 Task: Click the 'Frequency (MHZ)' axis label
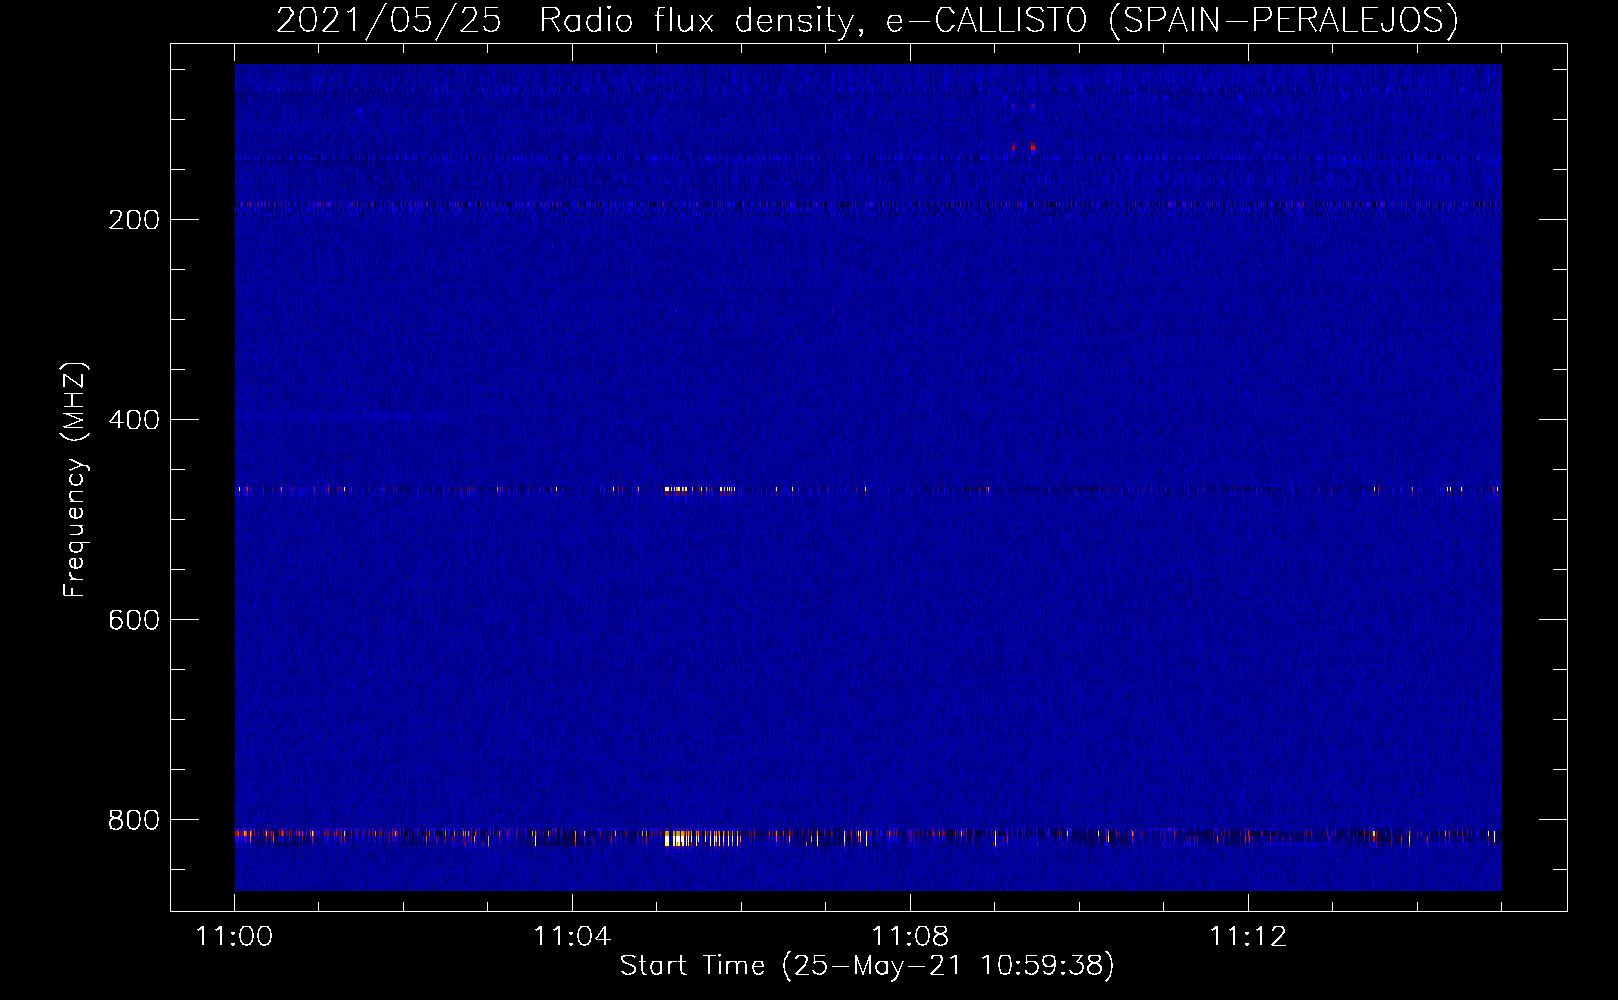75,480
